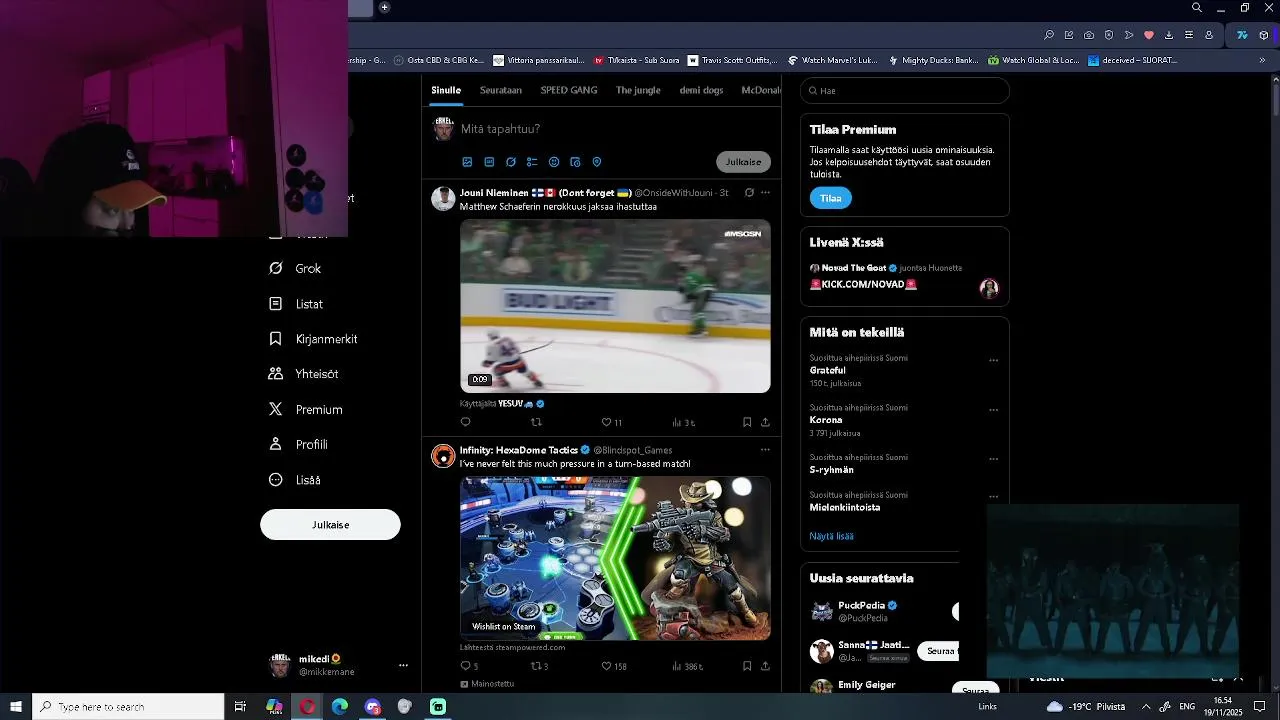This screenshot has width=1280, height=720.
Task: Open options for the S-ryhmän trend
Action: coord(993,459)
